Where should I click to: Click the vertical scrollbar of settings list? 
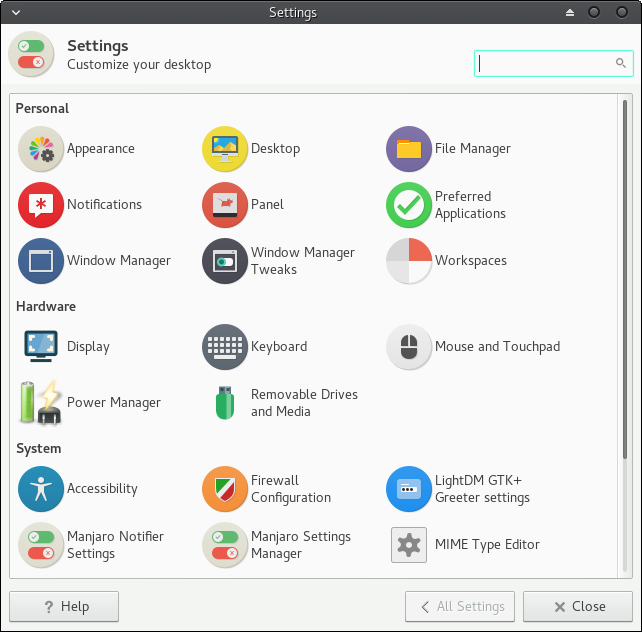pos(625,278)
